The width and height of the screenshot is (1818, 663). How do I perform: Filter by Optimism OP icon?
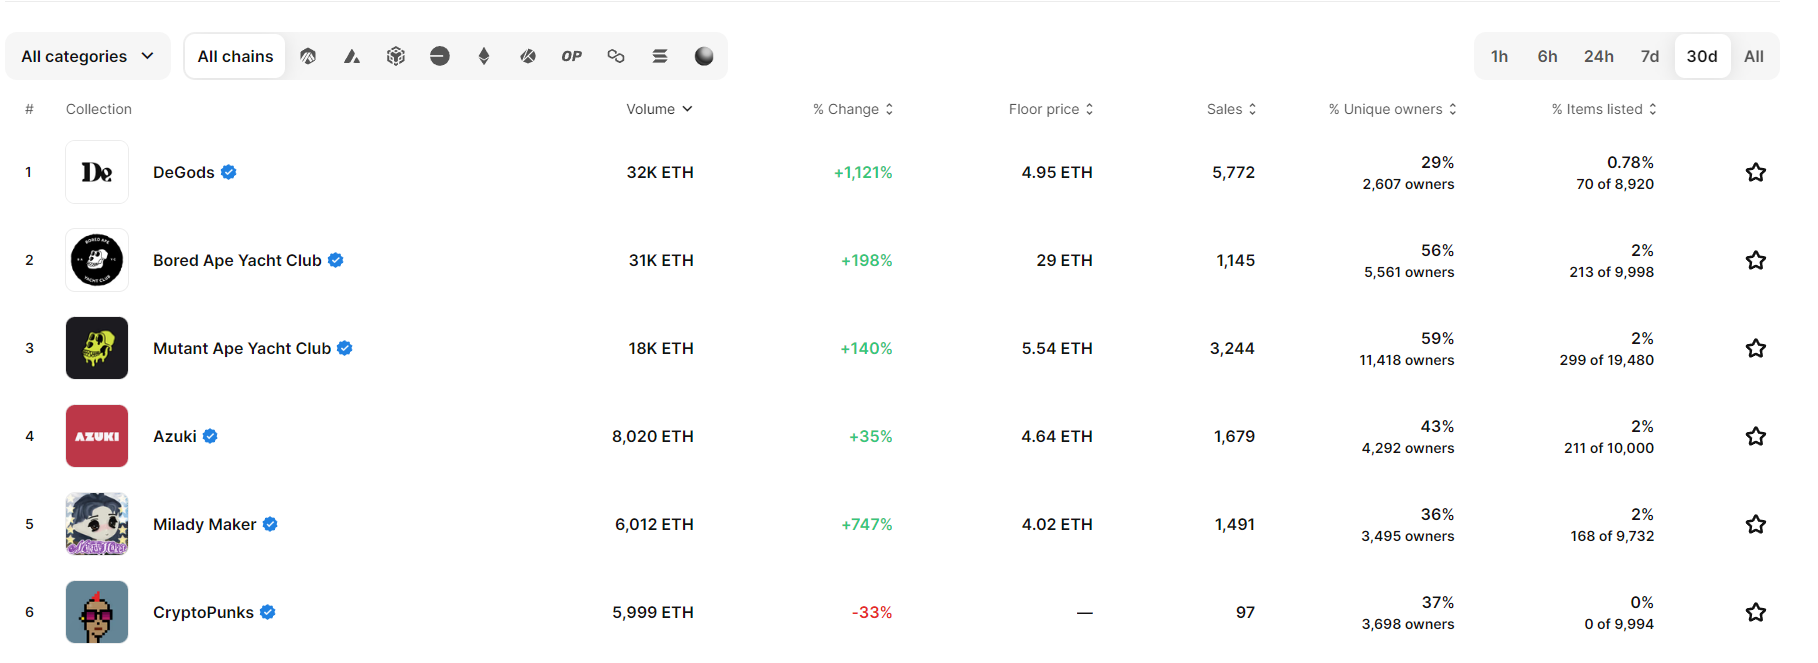point(572,56)
